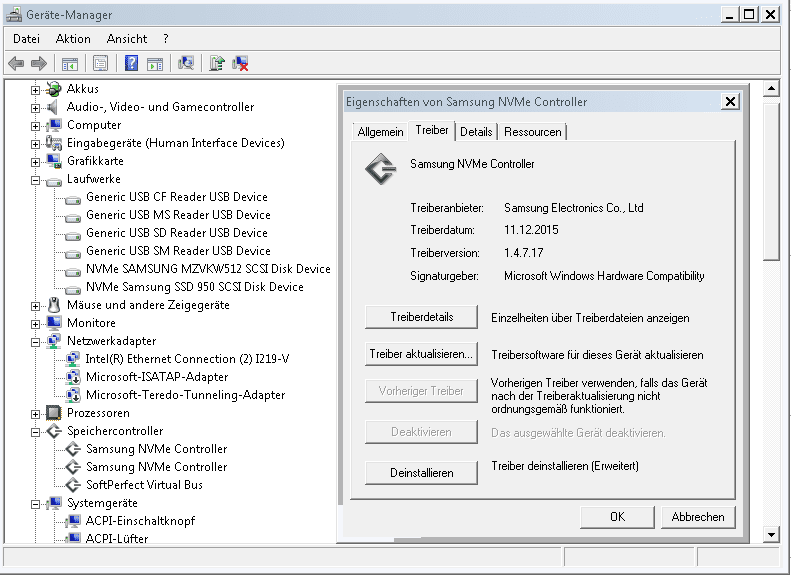Switch to the Ressourcen tab
This screenshot has width=791, height=576.
tap(533, 132)
